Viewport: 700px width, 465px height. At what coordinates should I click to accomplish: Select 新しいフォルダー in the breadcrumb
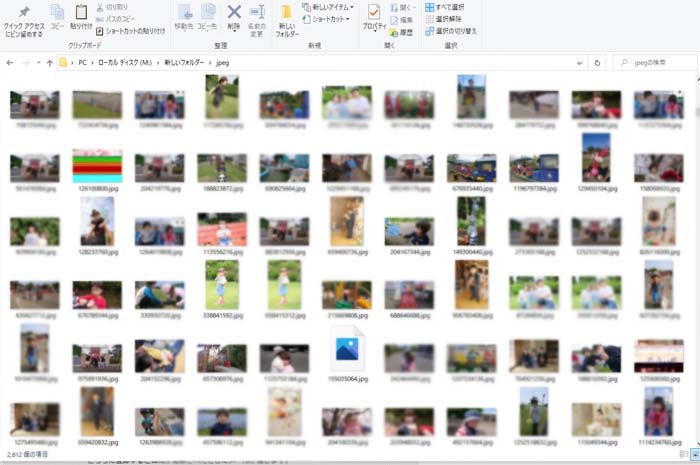tap(184, 63)
